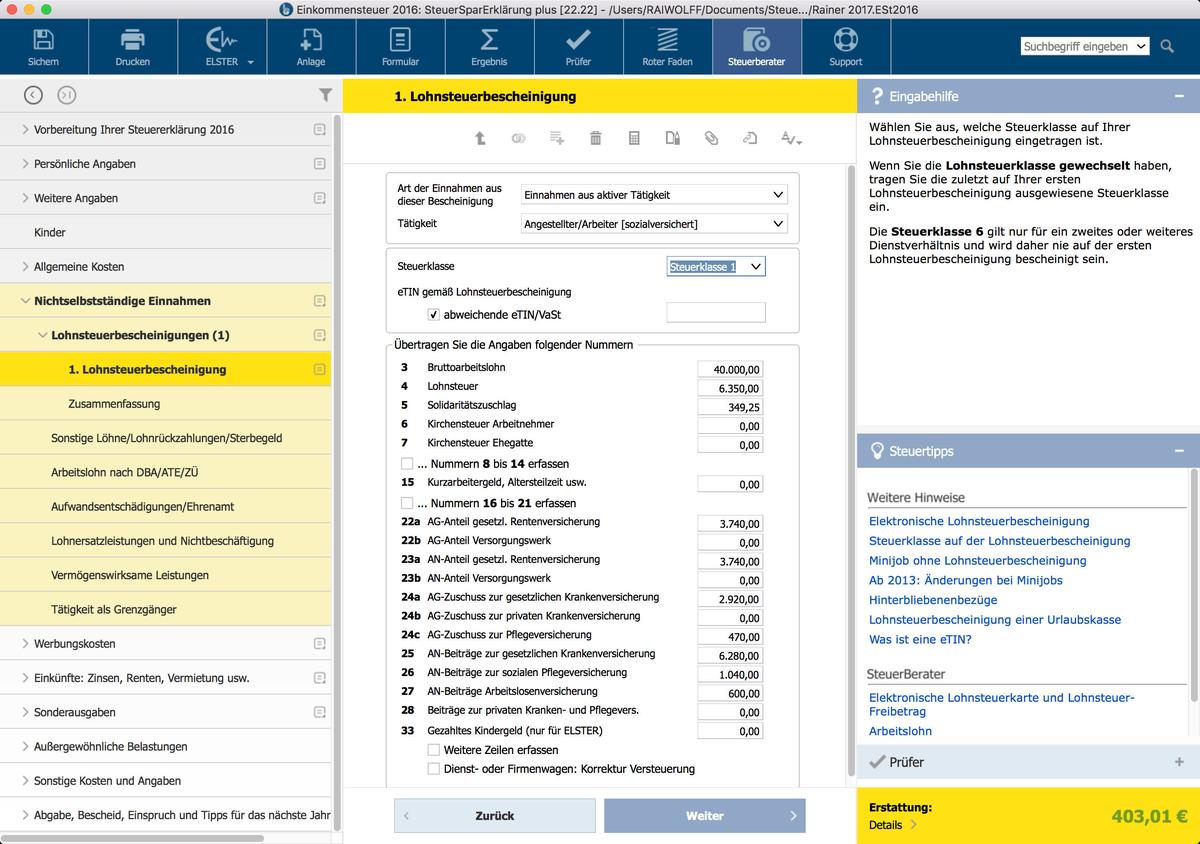This screenshot has width=1200, height=844.
Task: Check Dienst- oder Firmenwagen Korrektur box
Action: pos(433,769)
